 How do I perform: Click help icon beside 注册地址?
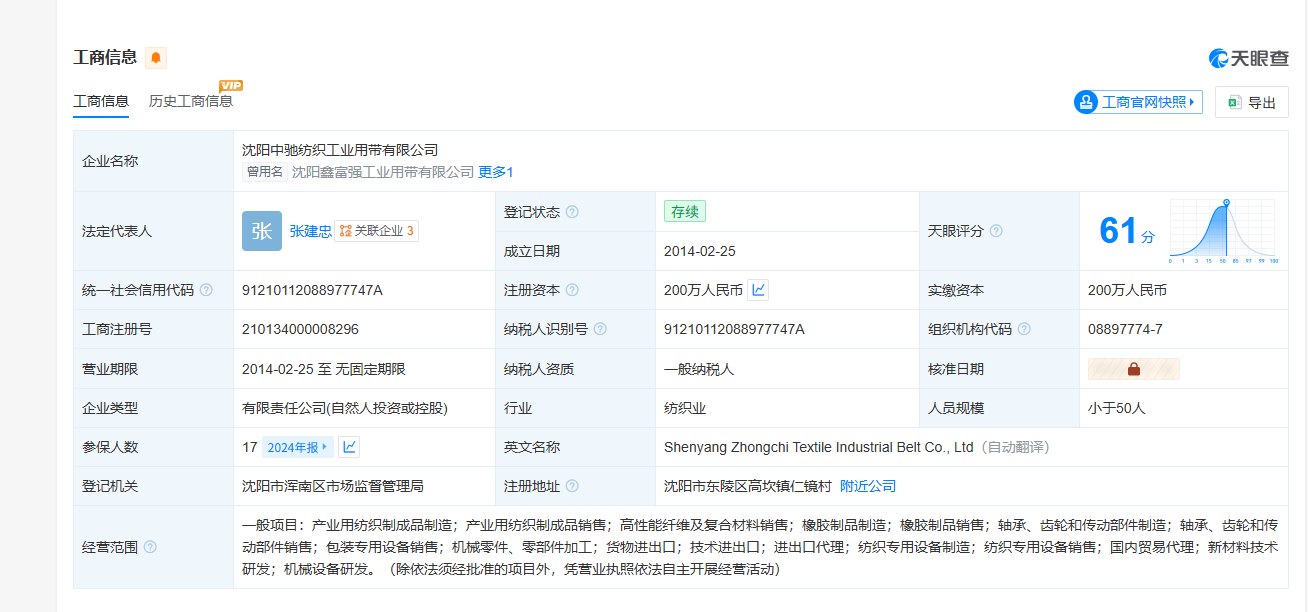pos(572,486)
